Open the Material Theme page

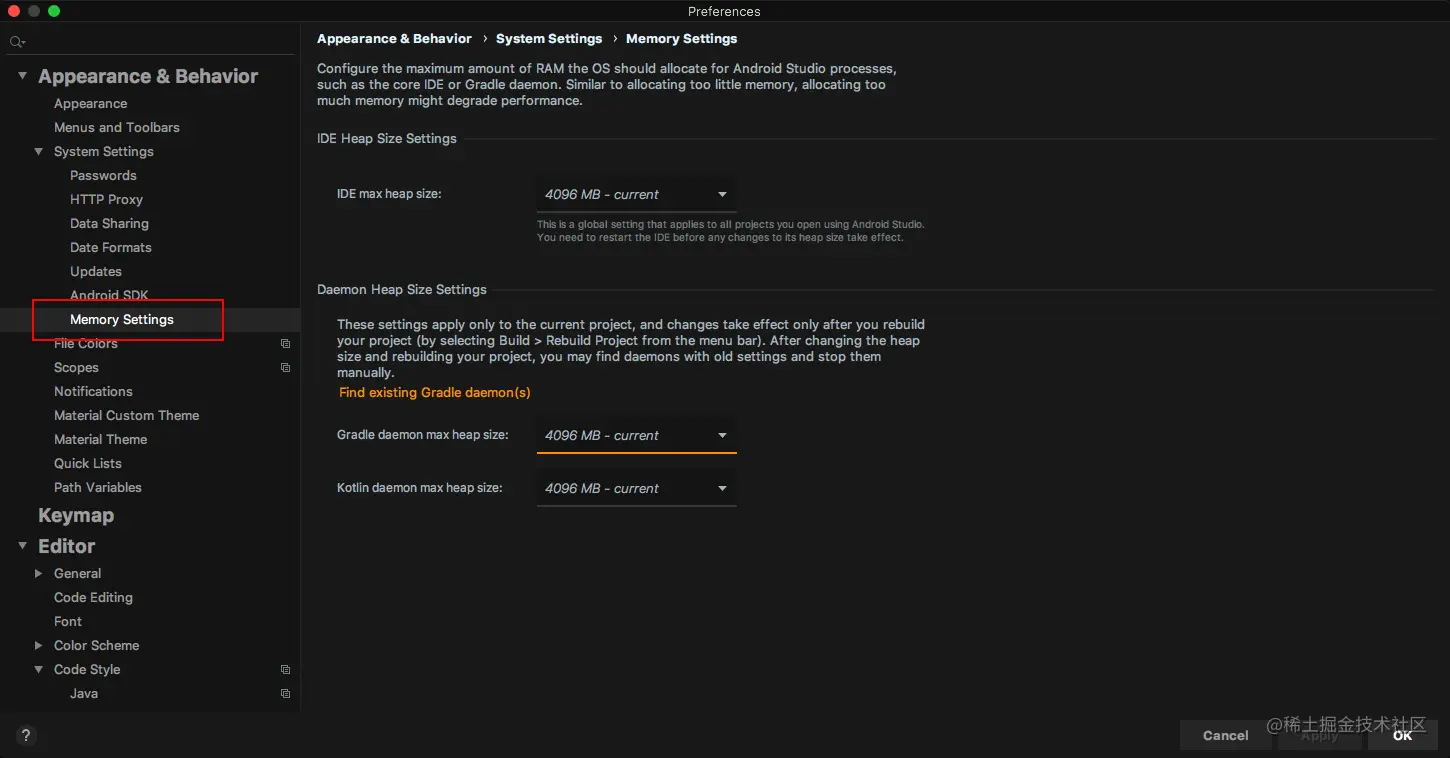[100, 439]
